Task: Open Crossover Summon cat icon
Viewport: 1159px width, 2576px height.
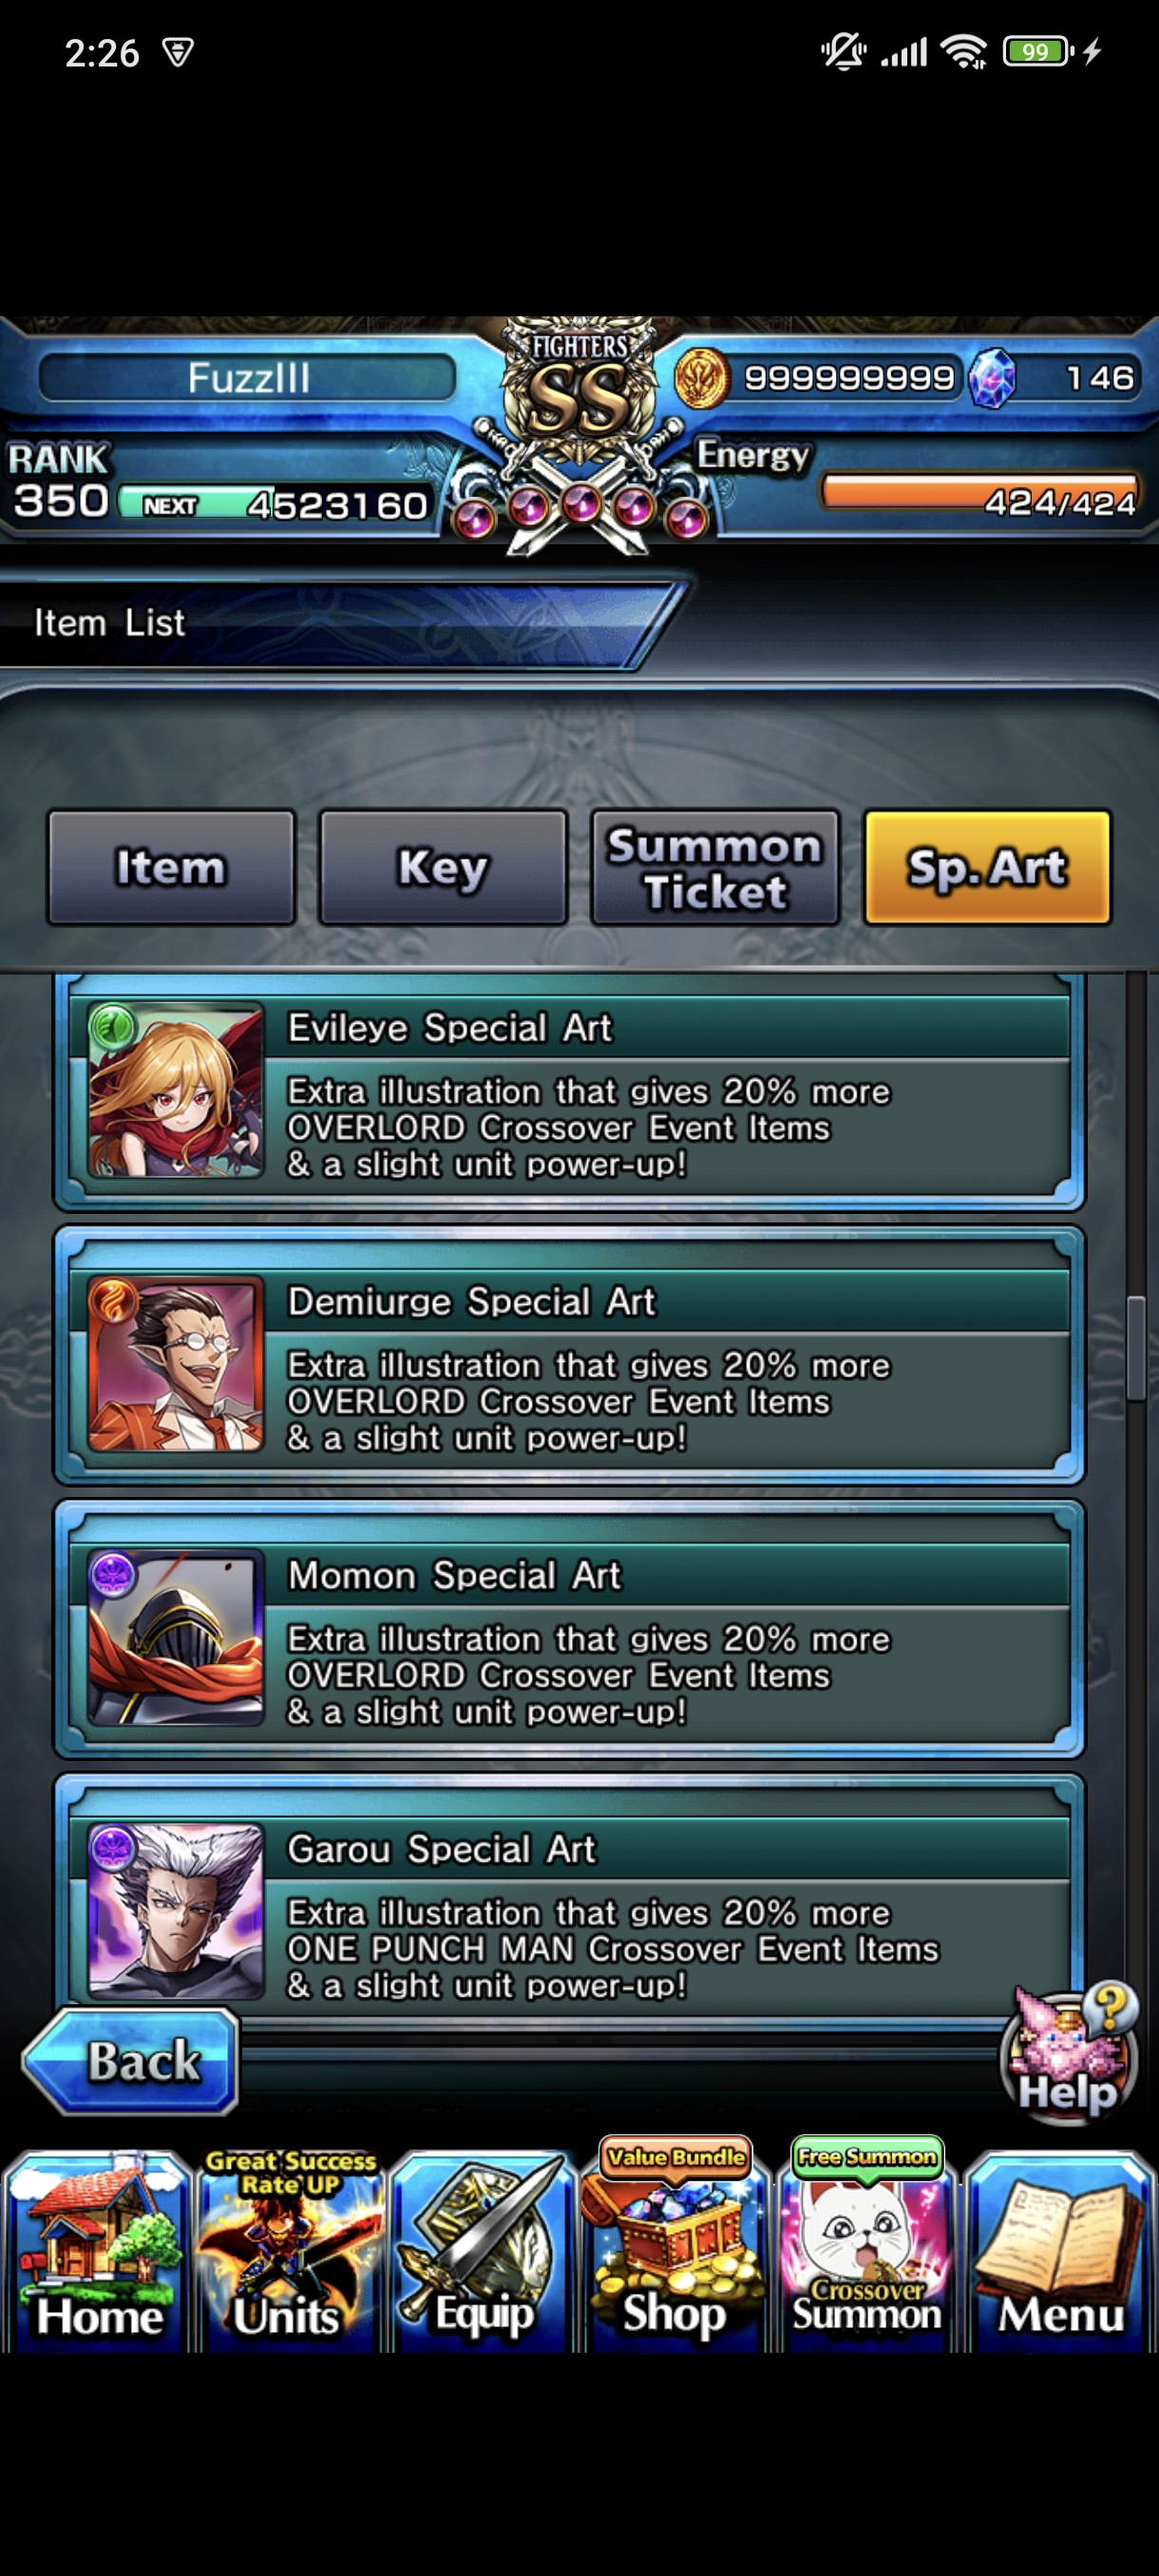Action: coord(867,2245)
